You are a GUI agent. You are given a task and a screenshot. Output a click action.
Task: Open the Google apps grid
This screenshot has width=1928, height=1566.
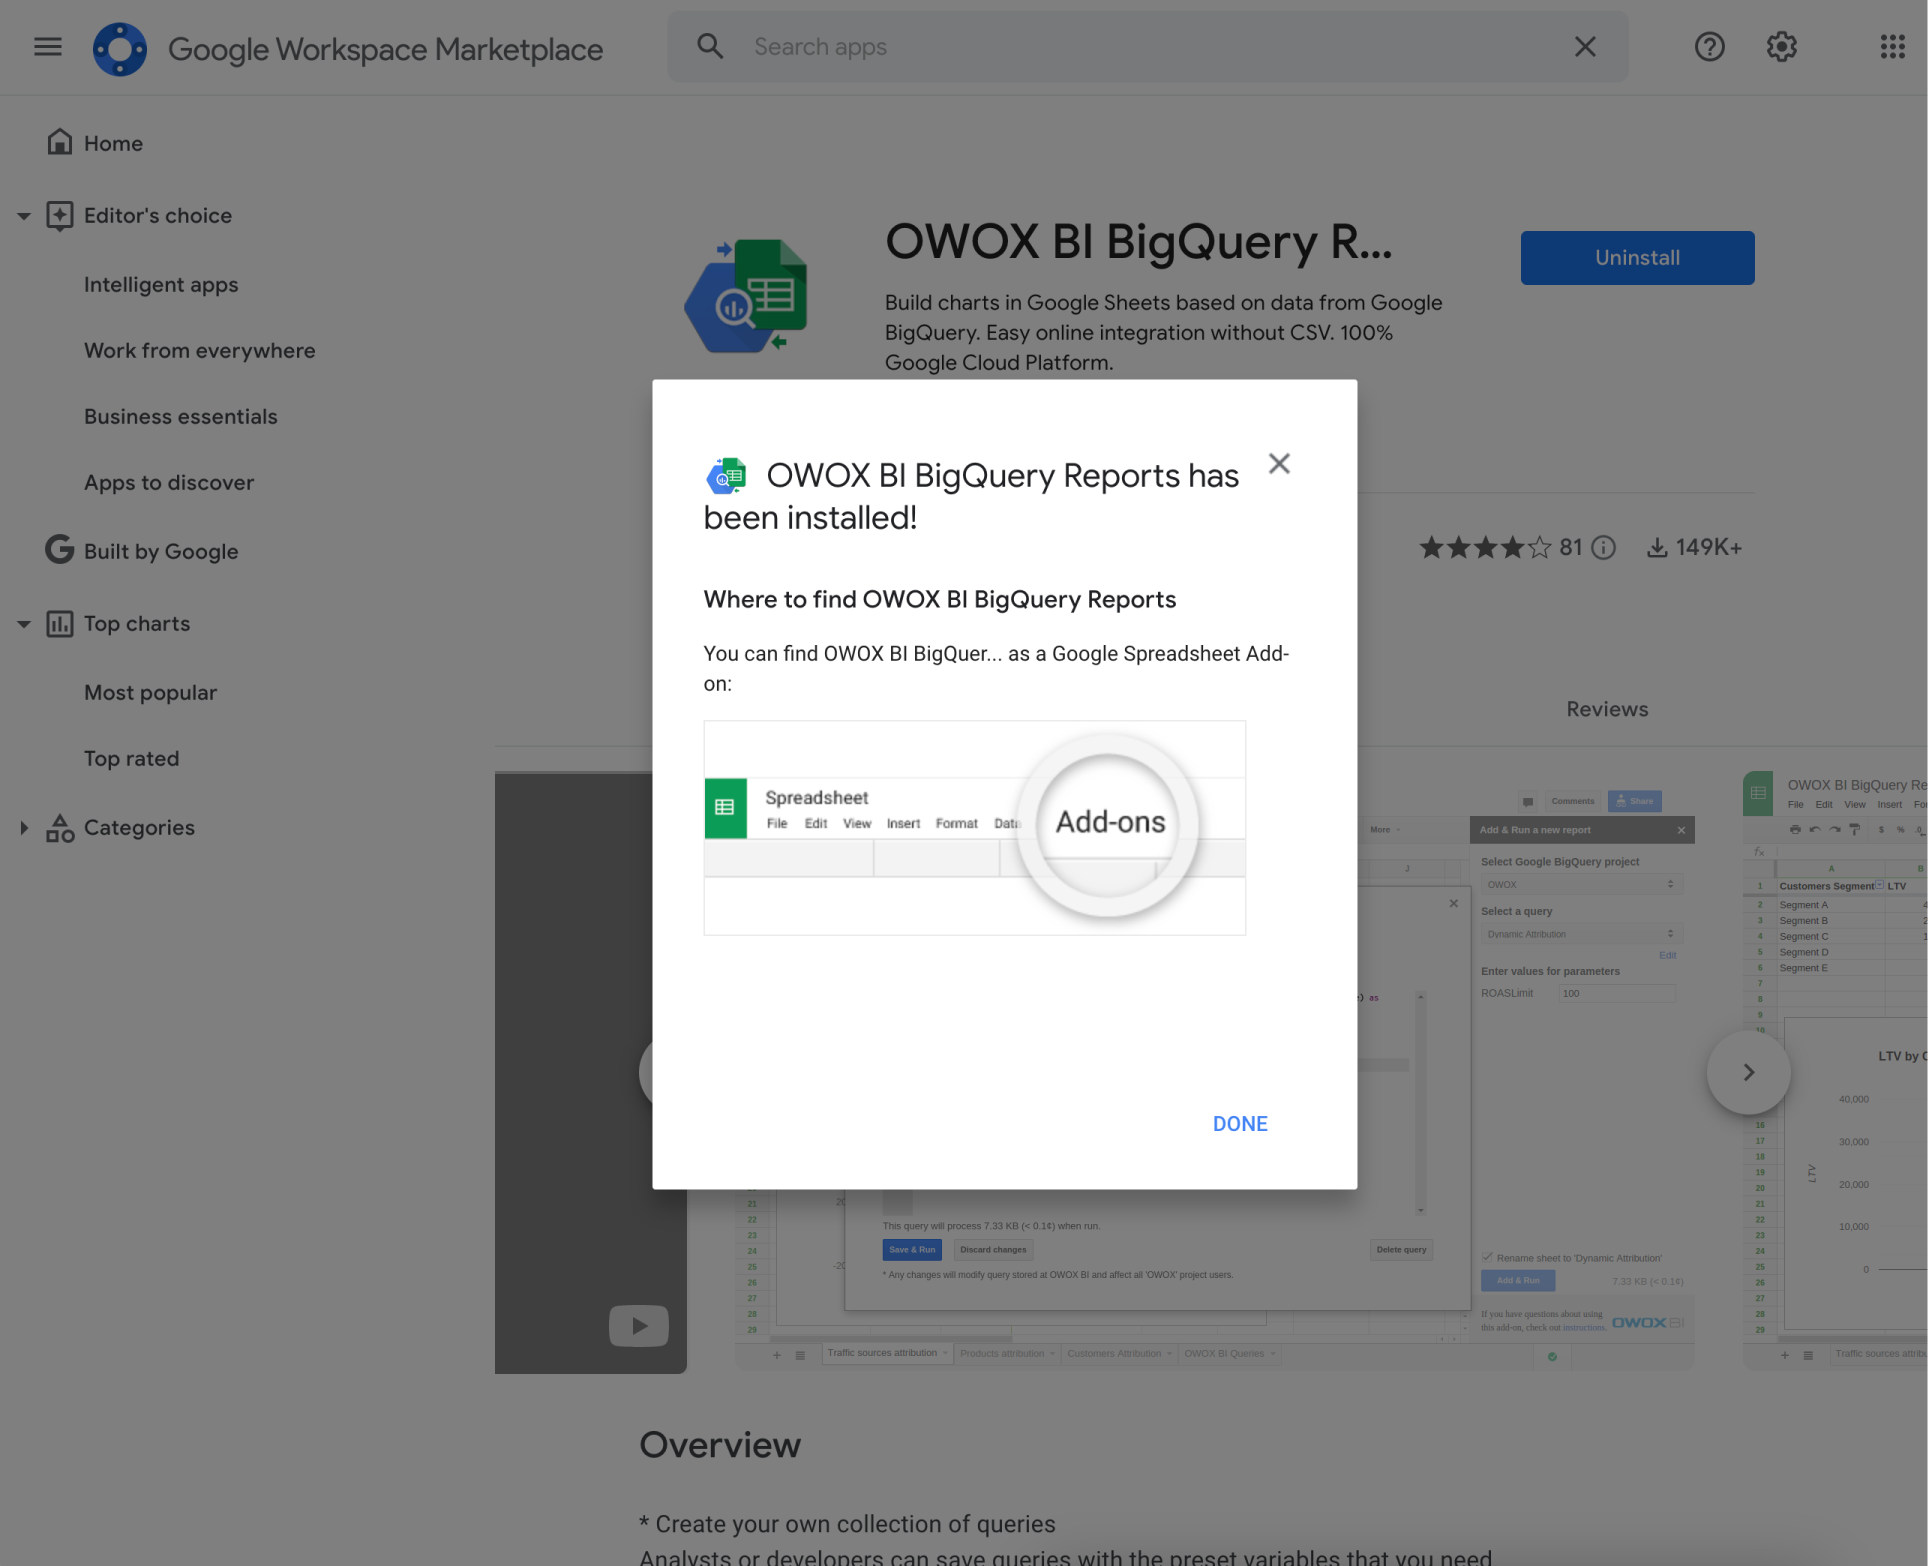[x=1892, y=46]
